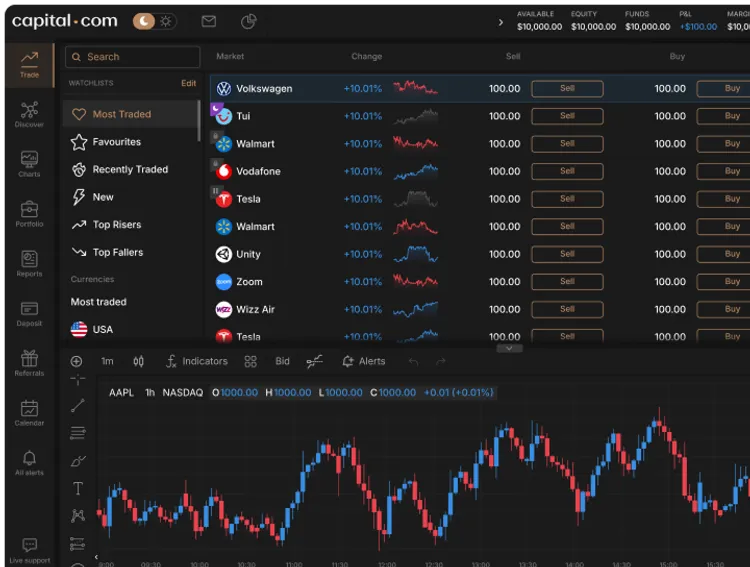This screenshot has height=567, width=750.
Task: Toggle the dark/light theme switch
Action: point(154,21)
